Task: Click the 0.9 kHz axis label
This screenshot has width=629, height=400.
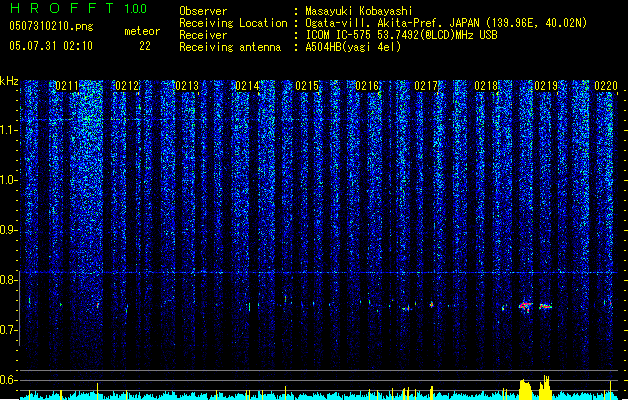Action: [x=8, y=230]
